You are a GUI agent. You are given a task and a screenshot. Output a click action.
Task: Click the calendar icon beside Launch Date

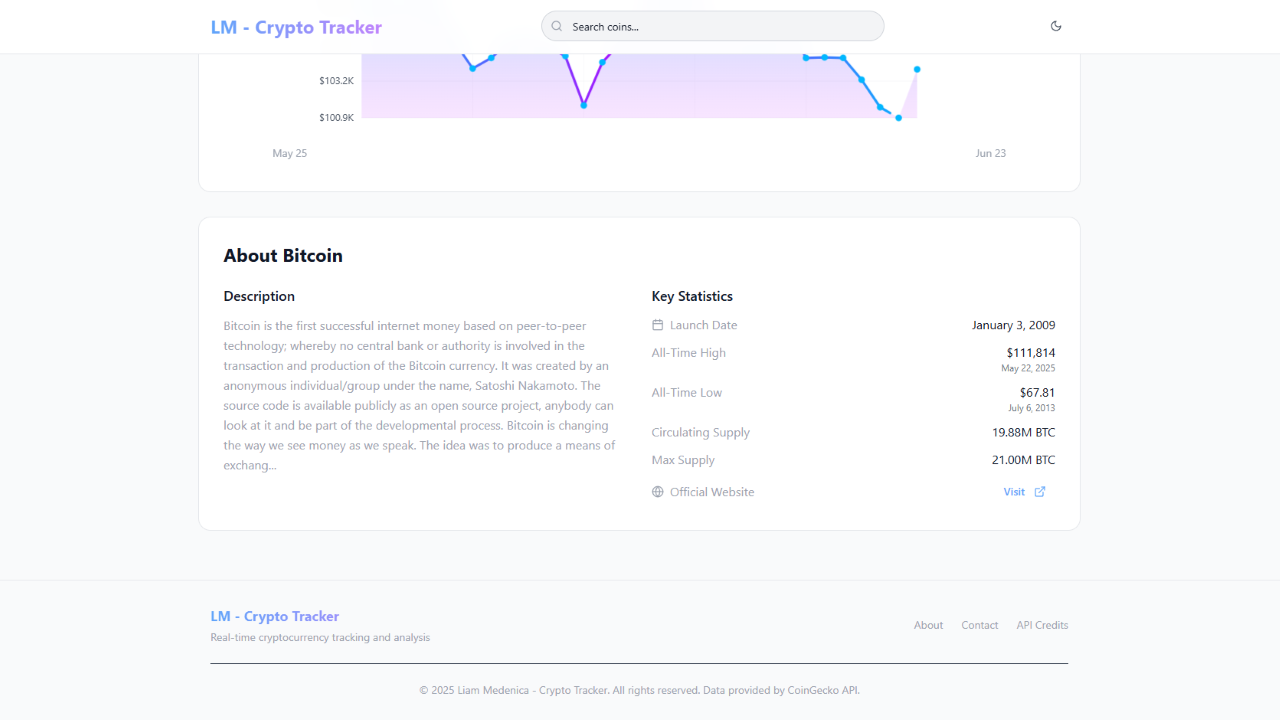click(658, 325)
